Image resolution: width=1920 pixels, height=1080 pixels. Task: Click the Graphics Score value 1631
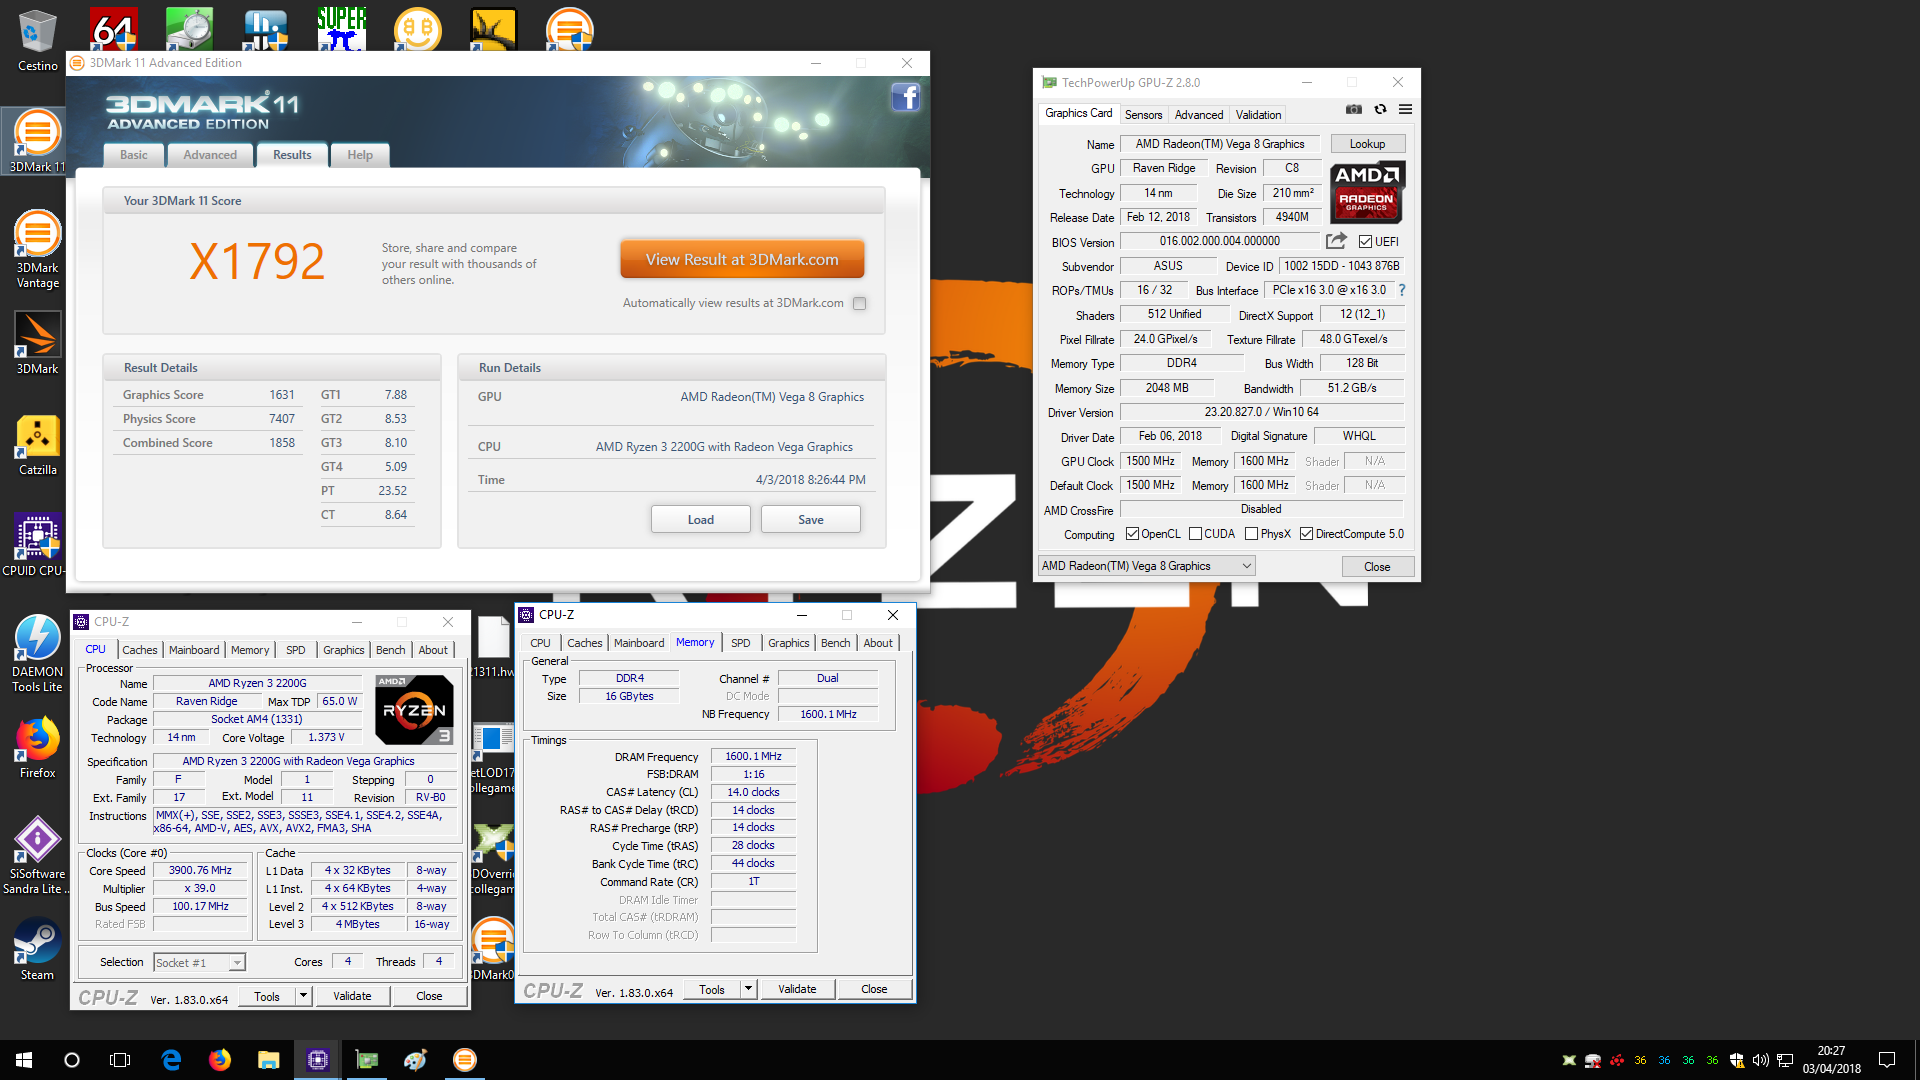282,395
